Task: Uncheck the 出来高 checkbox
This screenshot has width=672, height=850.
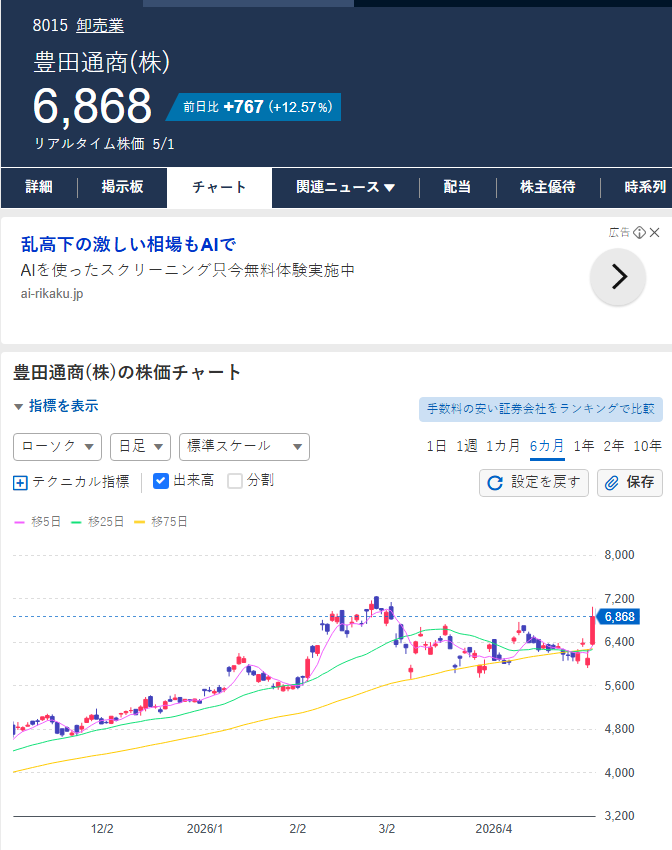Action: coord(161,481)
